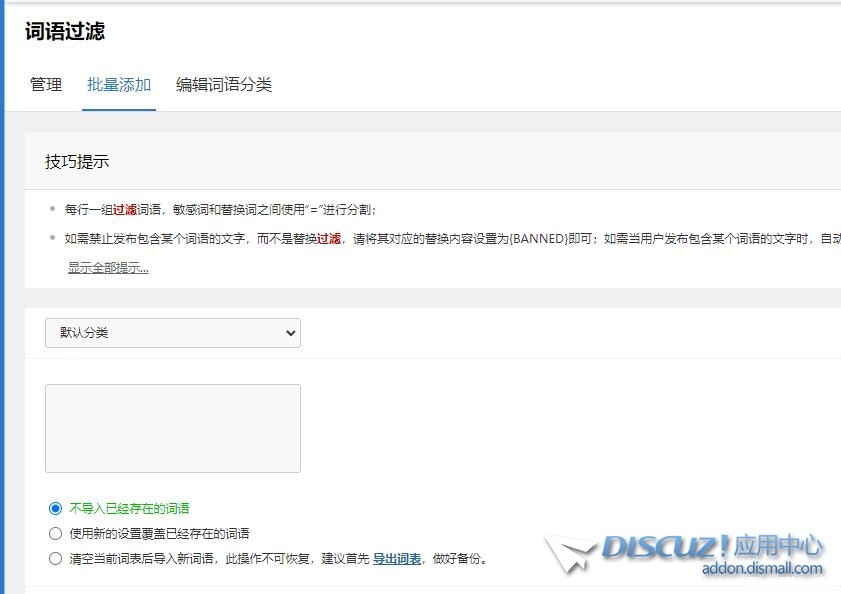Click the 词语过滤 page title
The height and width of the screenshot is (594, 841).
tap(65, 31)
